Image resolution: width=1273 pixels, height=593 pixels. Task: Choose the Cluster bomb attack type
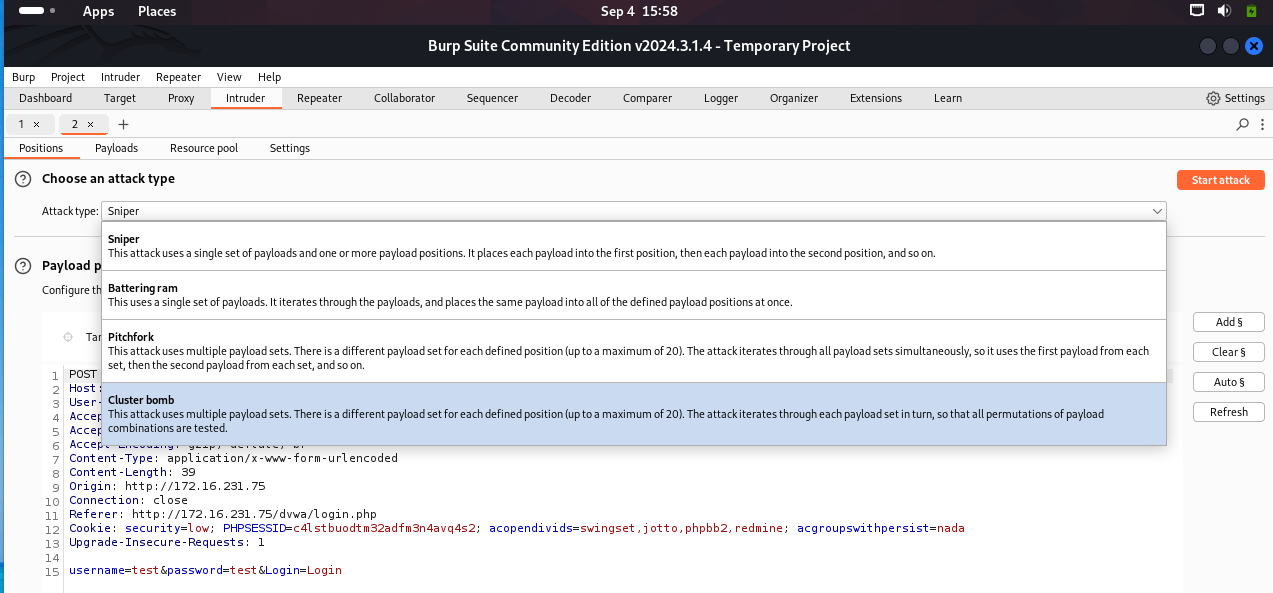tap(634, 413)
